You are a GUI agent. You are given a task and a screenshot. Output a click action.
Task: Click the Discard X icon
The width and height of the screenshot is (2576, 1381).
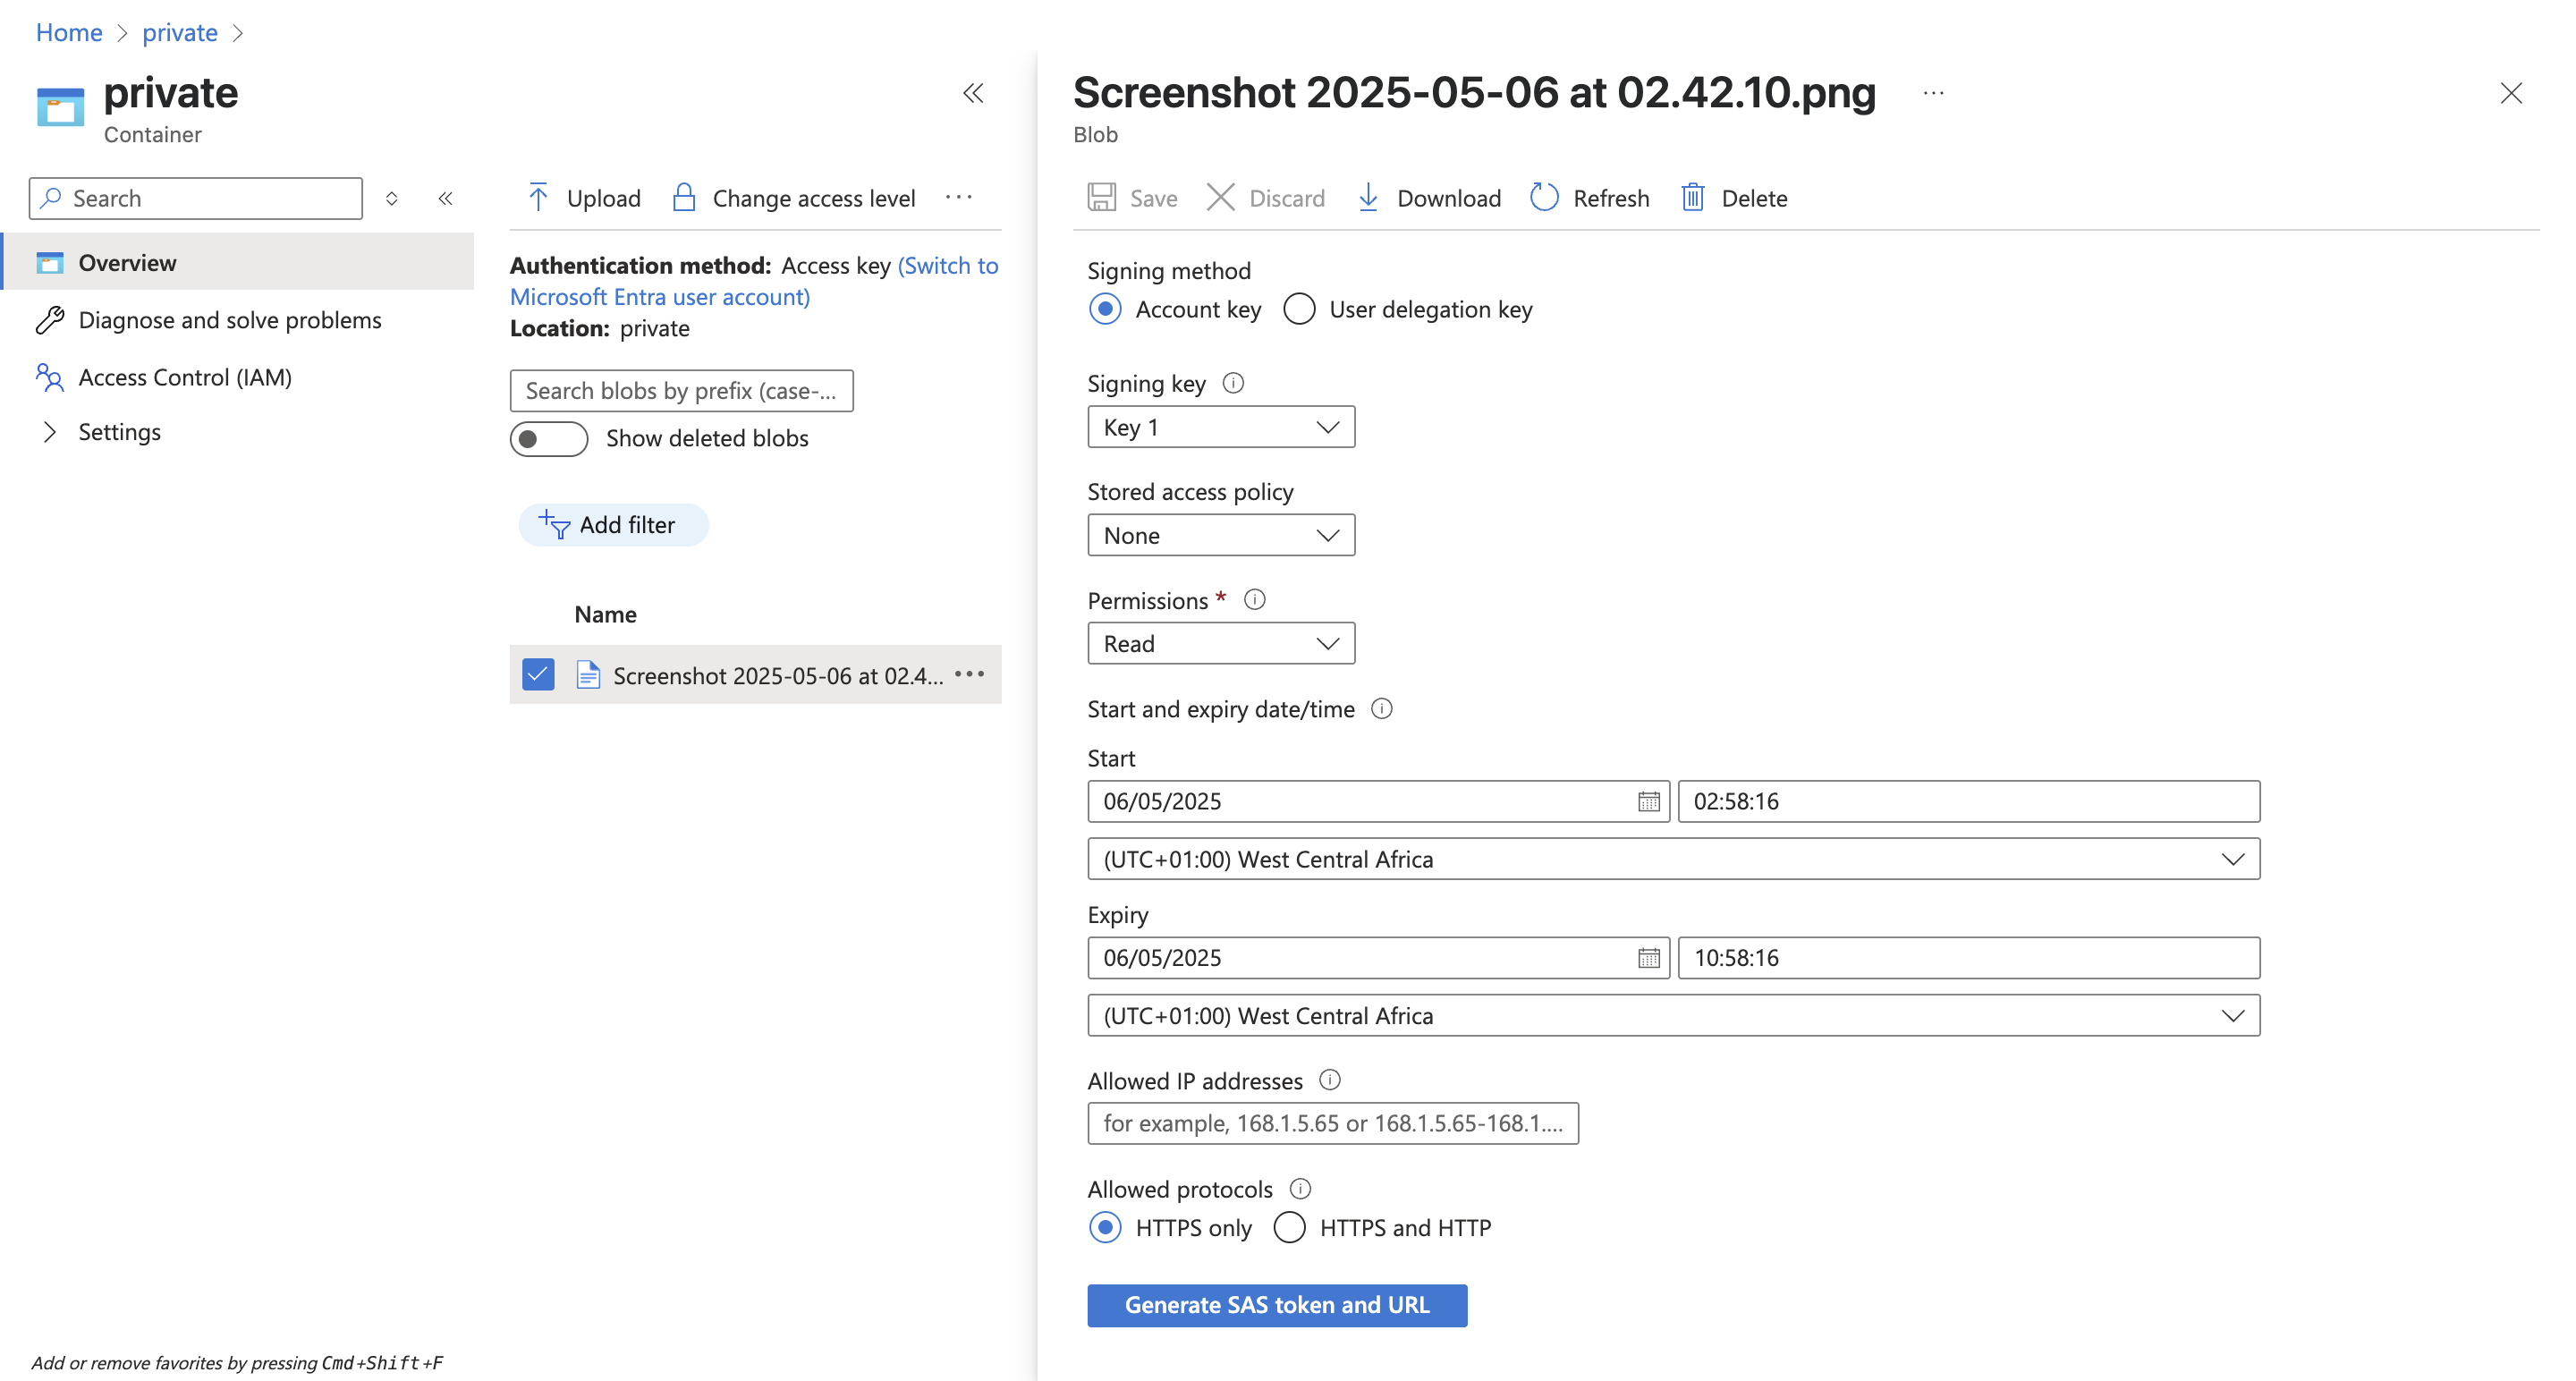tap(1221, 197)
